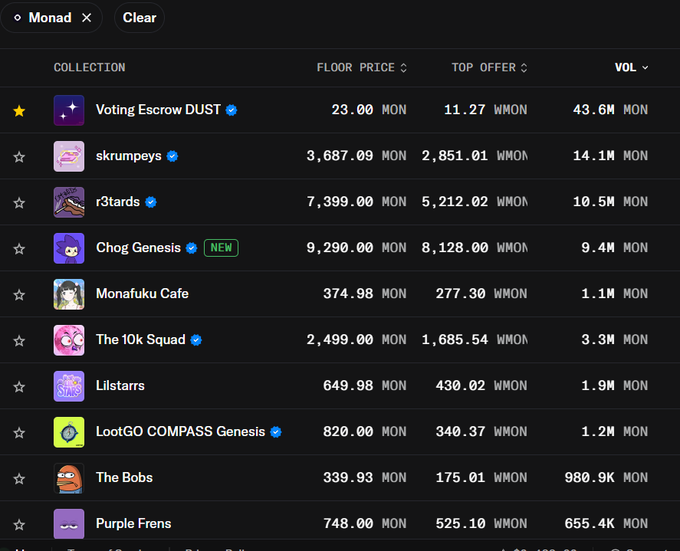680x551 pixels.
Task: Click the NEW badge on Chog Genesis
Action: (x=221, y=248)
